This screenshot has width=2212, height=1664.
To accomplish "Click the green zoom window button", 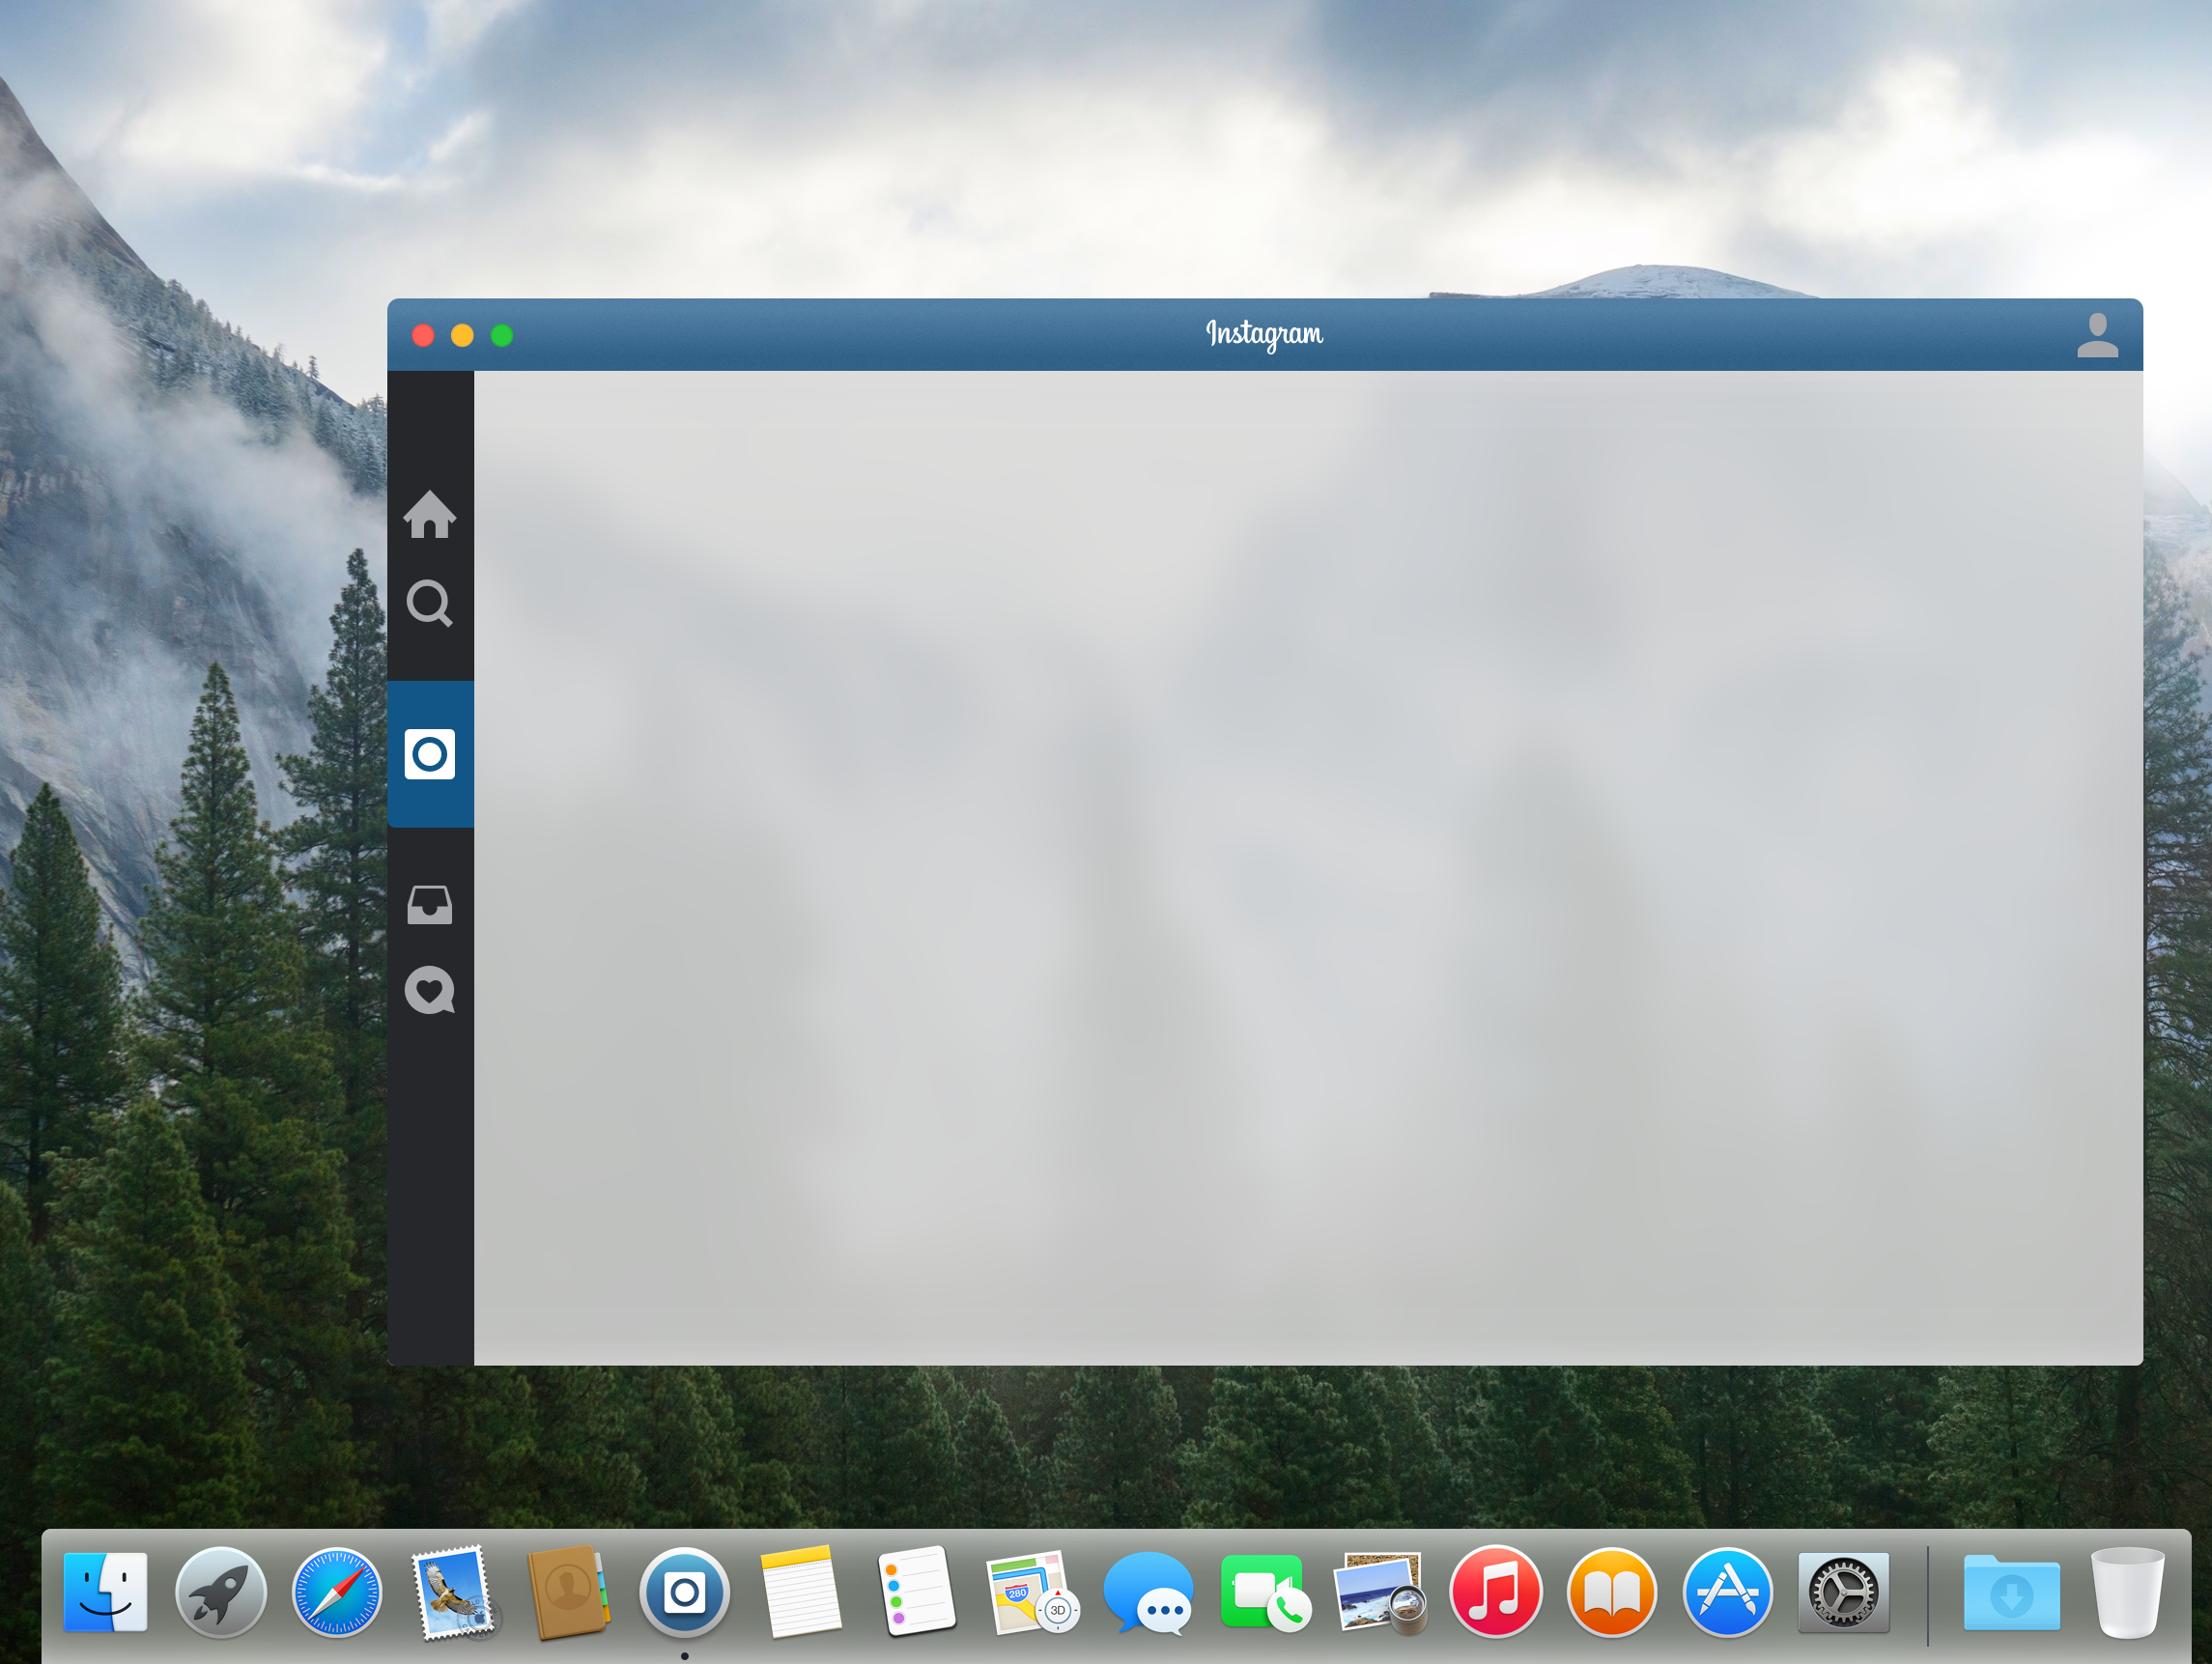I will pos(502,335).
